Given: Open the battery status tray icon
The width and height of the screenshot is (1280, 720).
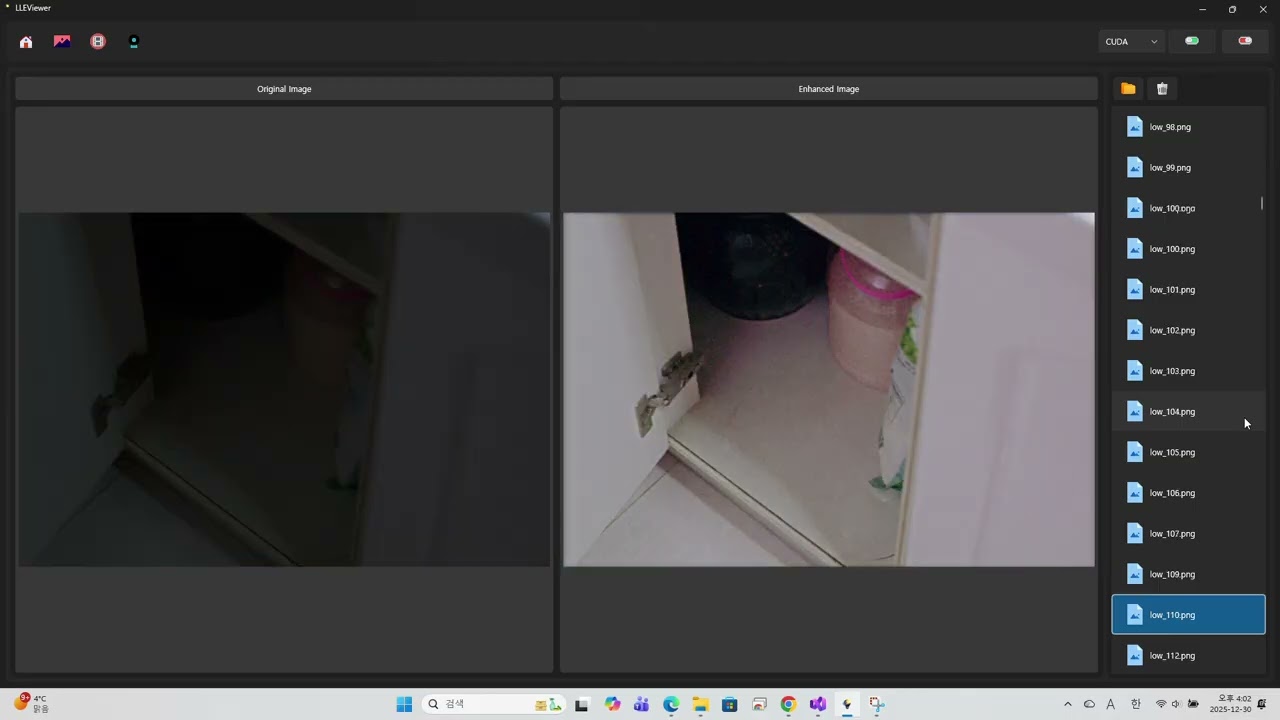Looking at the screenshot, I should coord(1193,704).
